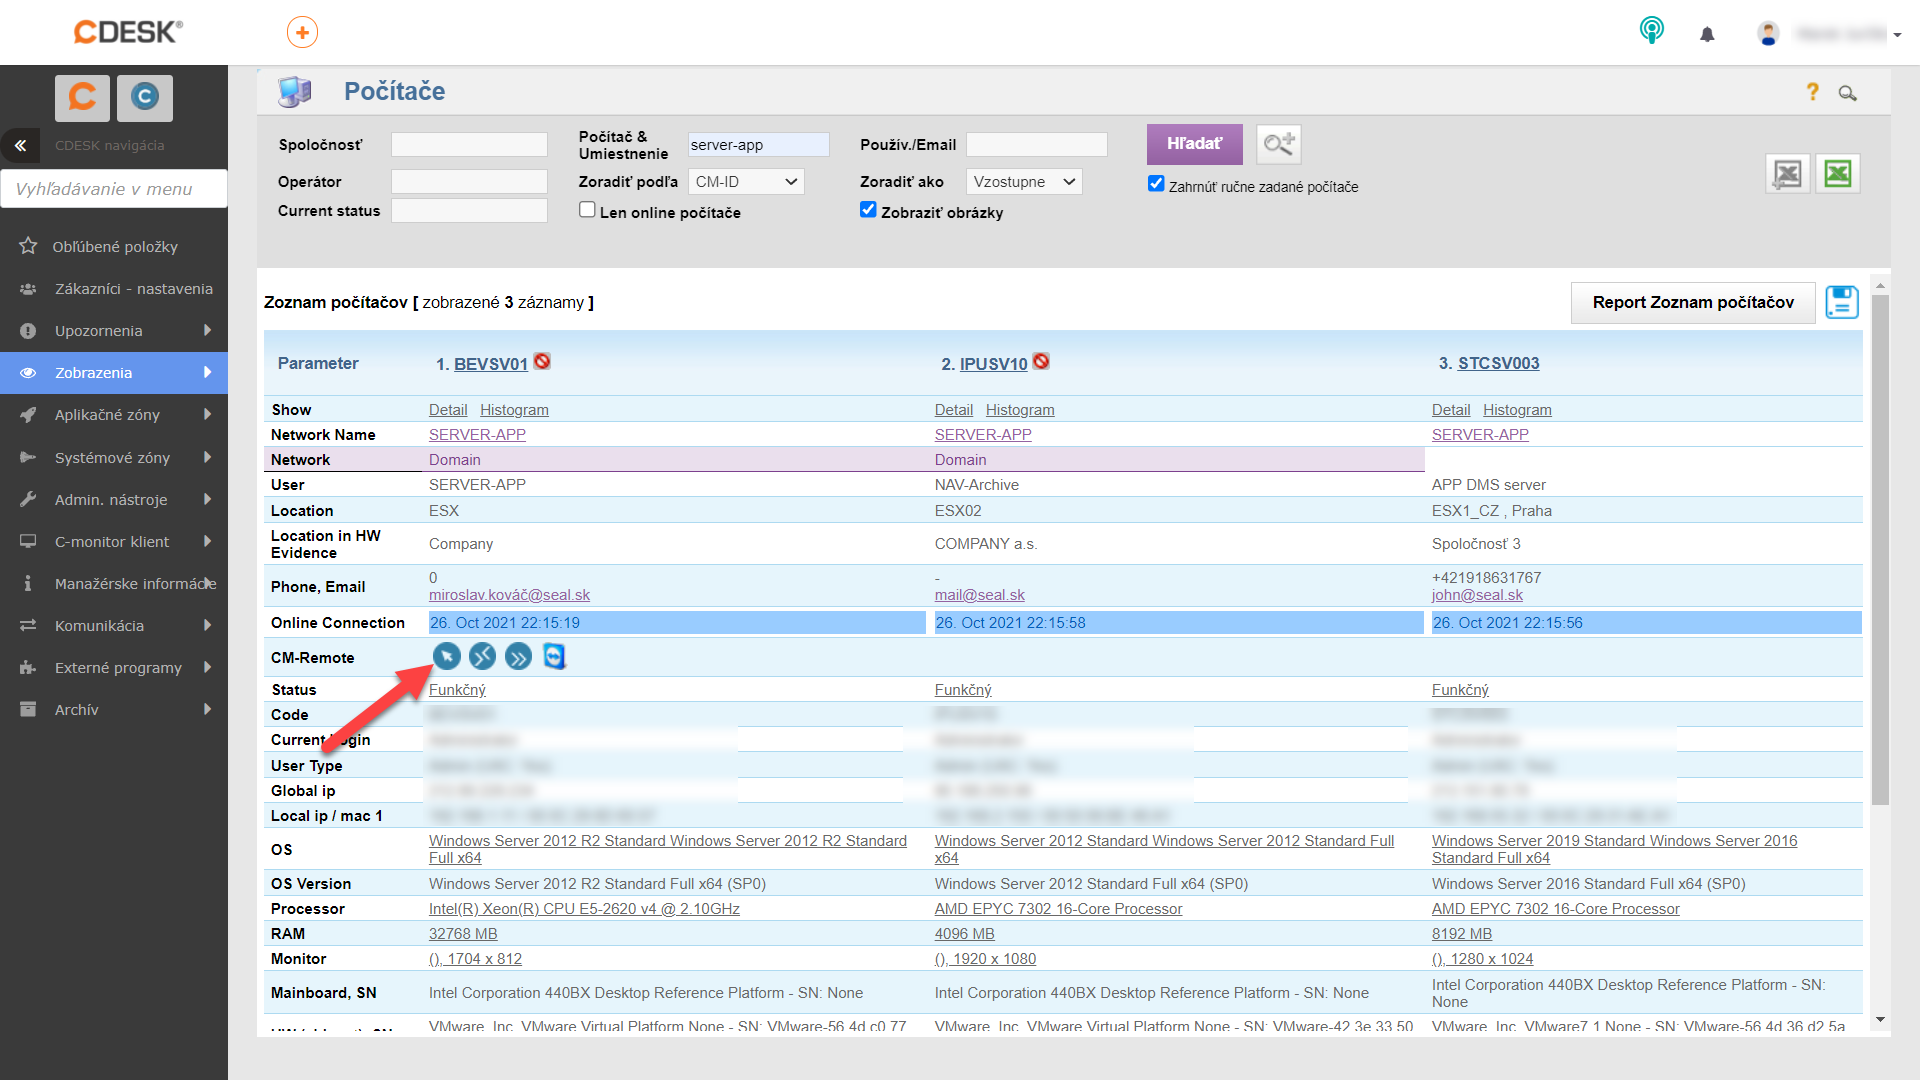Viewport: 1920px width, 1080px height.
Task: Open BEVSV01 computer link
Action: [x=491, y=364]
